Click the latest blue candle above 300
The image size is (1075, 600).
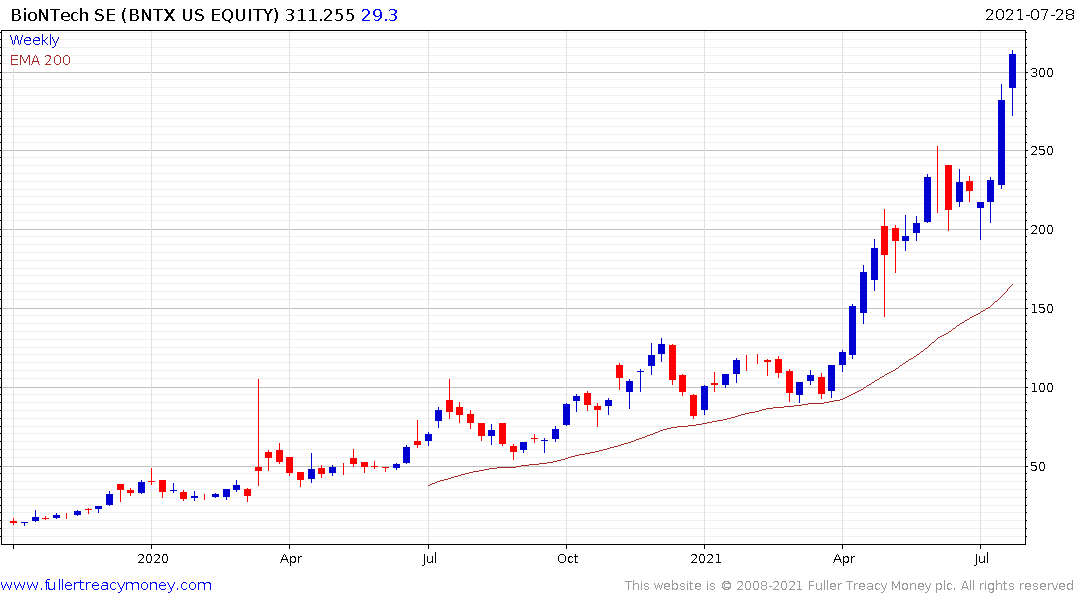coord(1013,71)
